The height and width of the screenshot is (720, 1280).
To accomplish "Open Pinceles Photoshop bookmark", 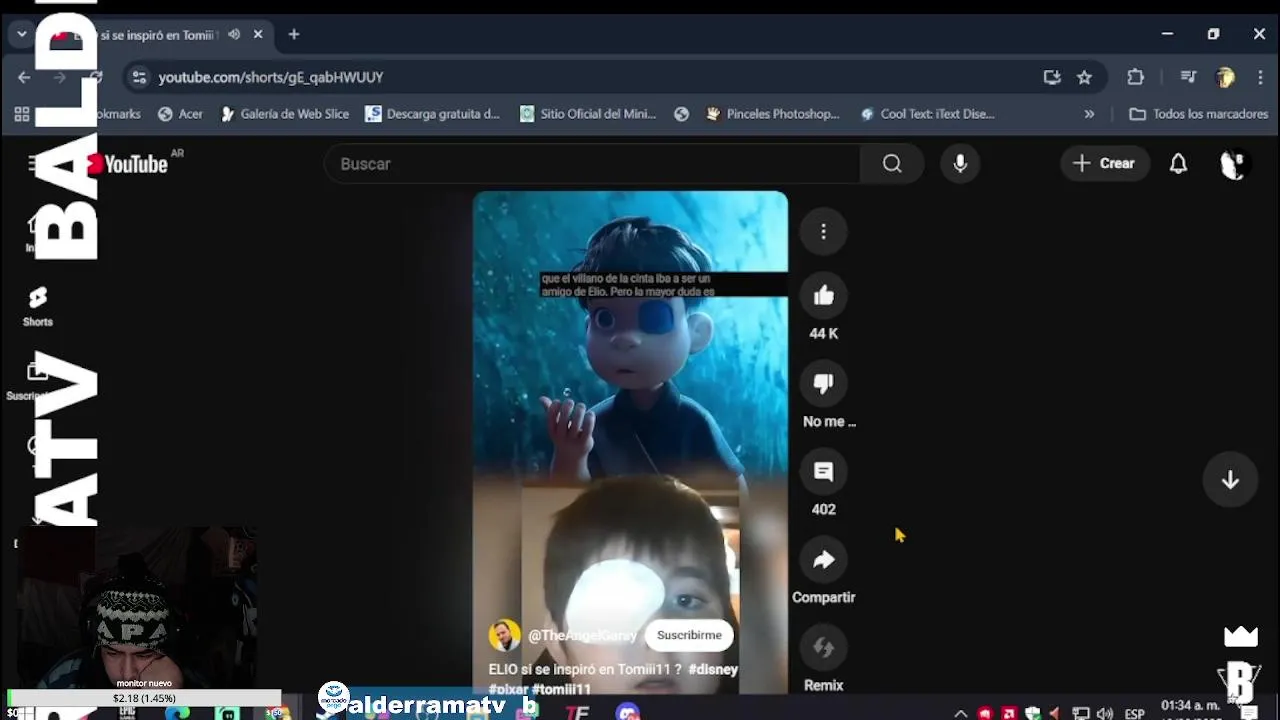I will click(x=772, y=114).
